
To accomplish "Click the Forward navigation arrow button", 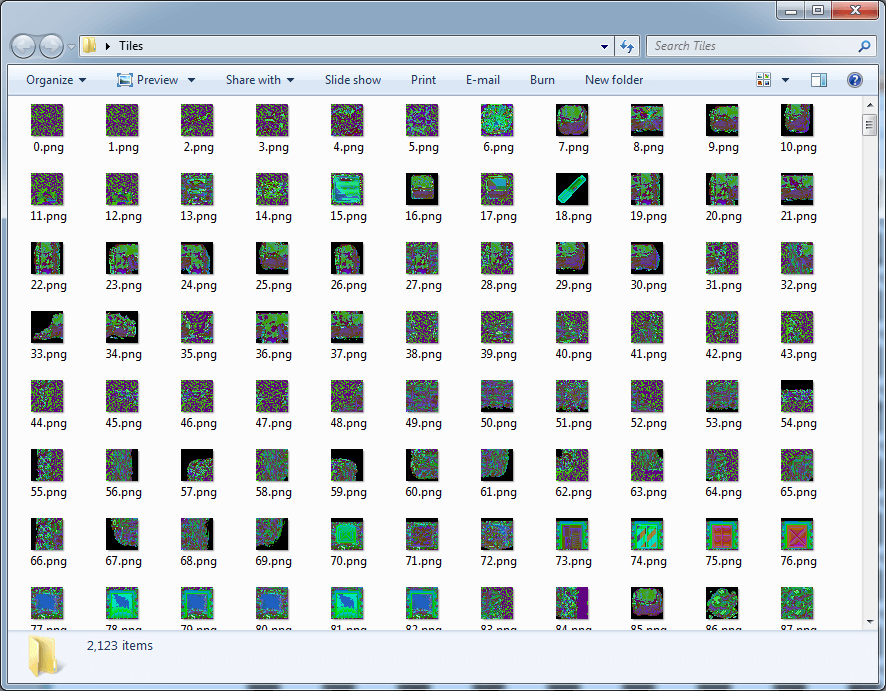I will pyautogui.click(x=51, y=46).
